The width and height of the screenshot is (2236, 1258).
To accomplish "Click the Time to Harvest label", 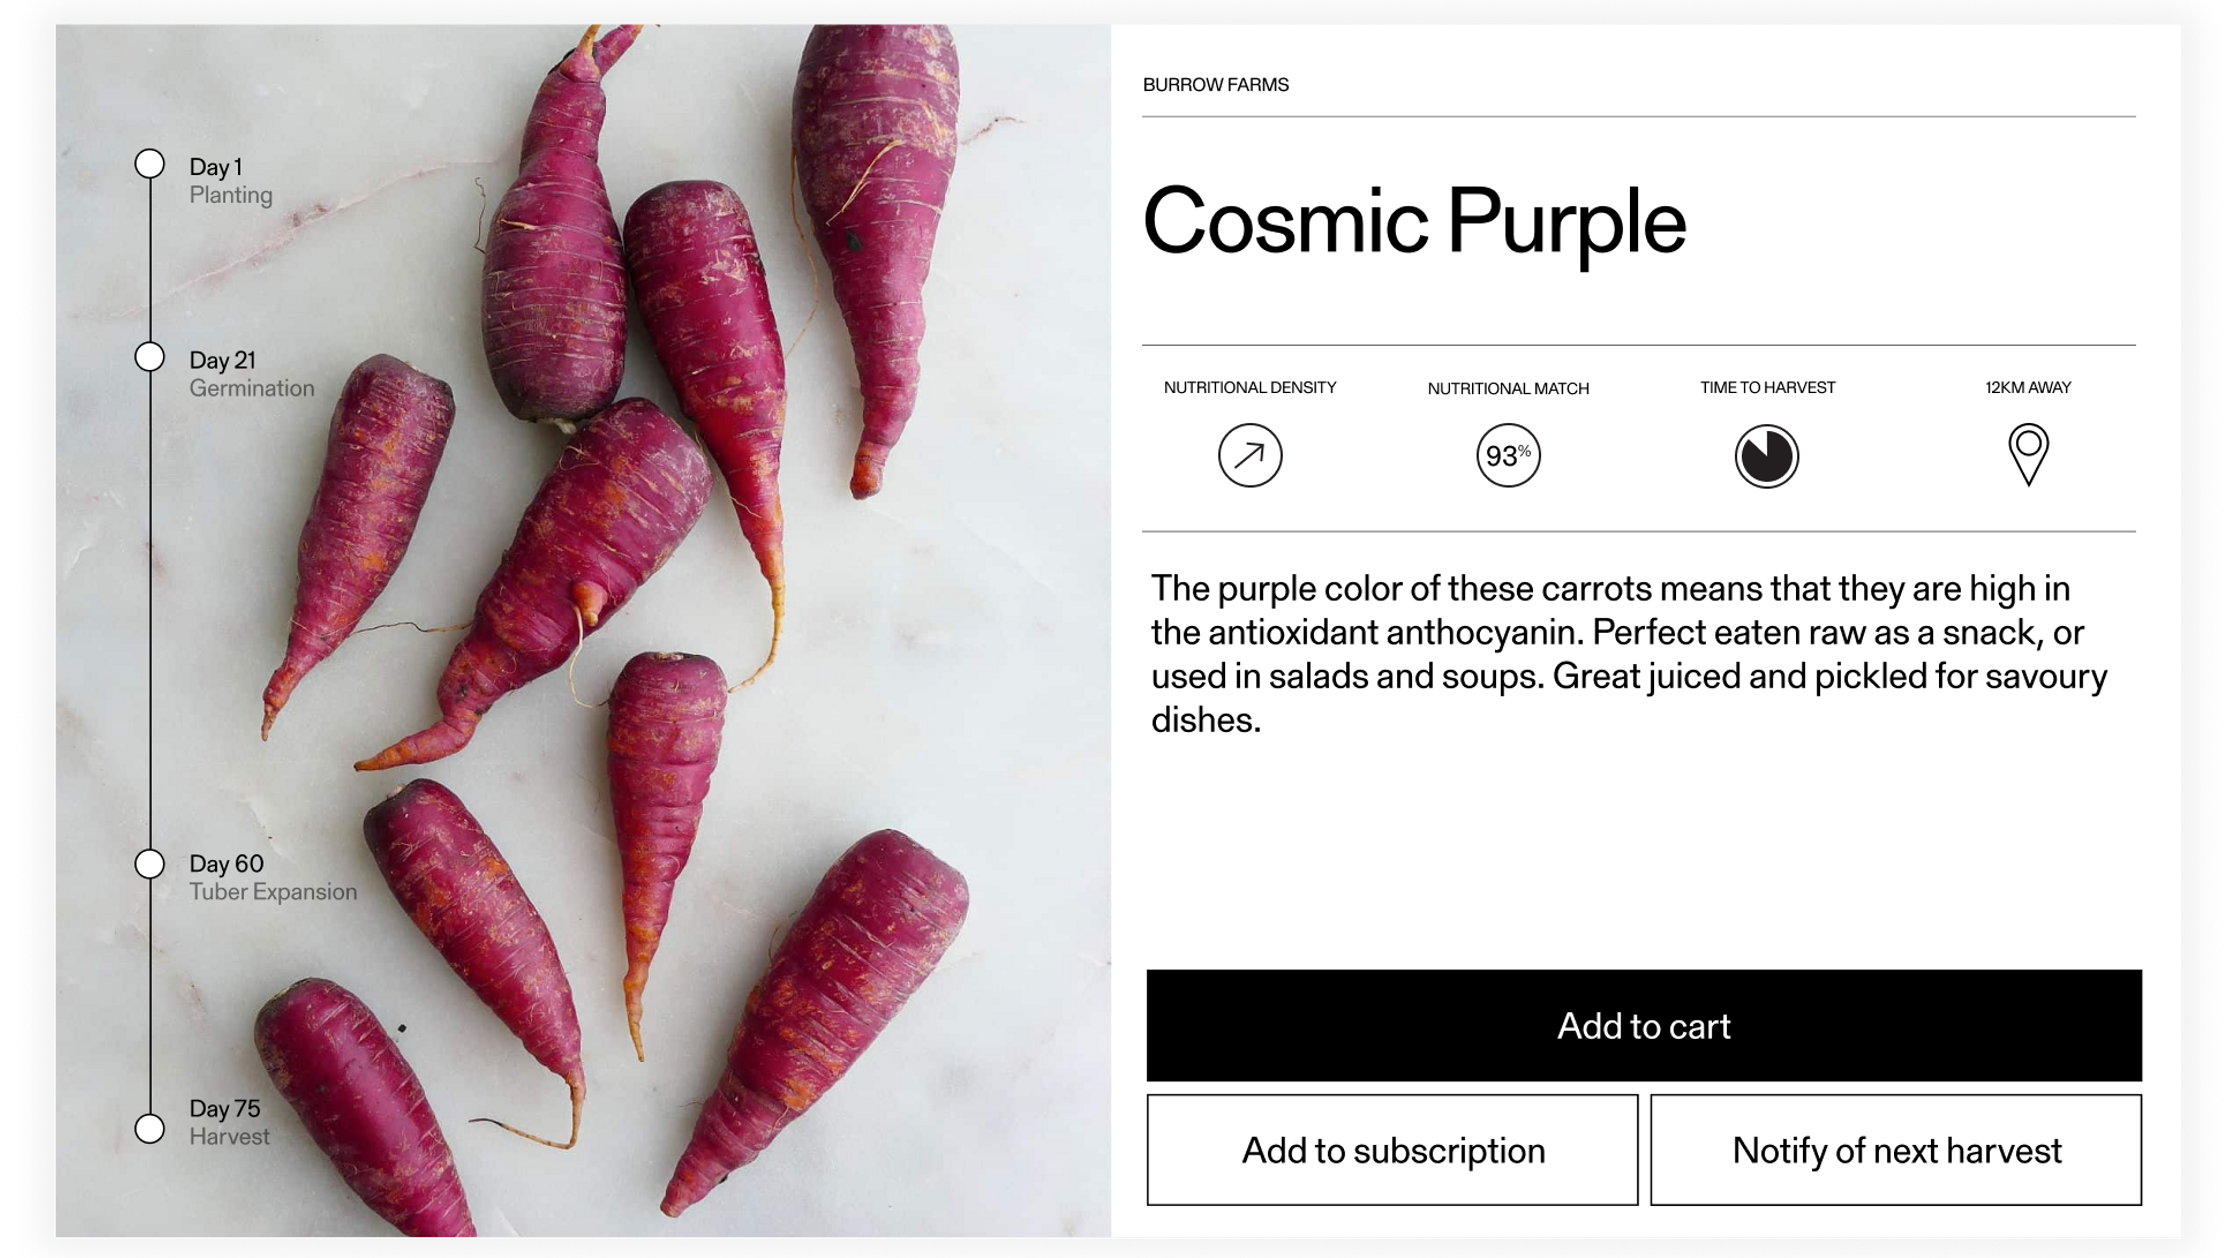I will 1767,387.
